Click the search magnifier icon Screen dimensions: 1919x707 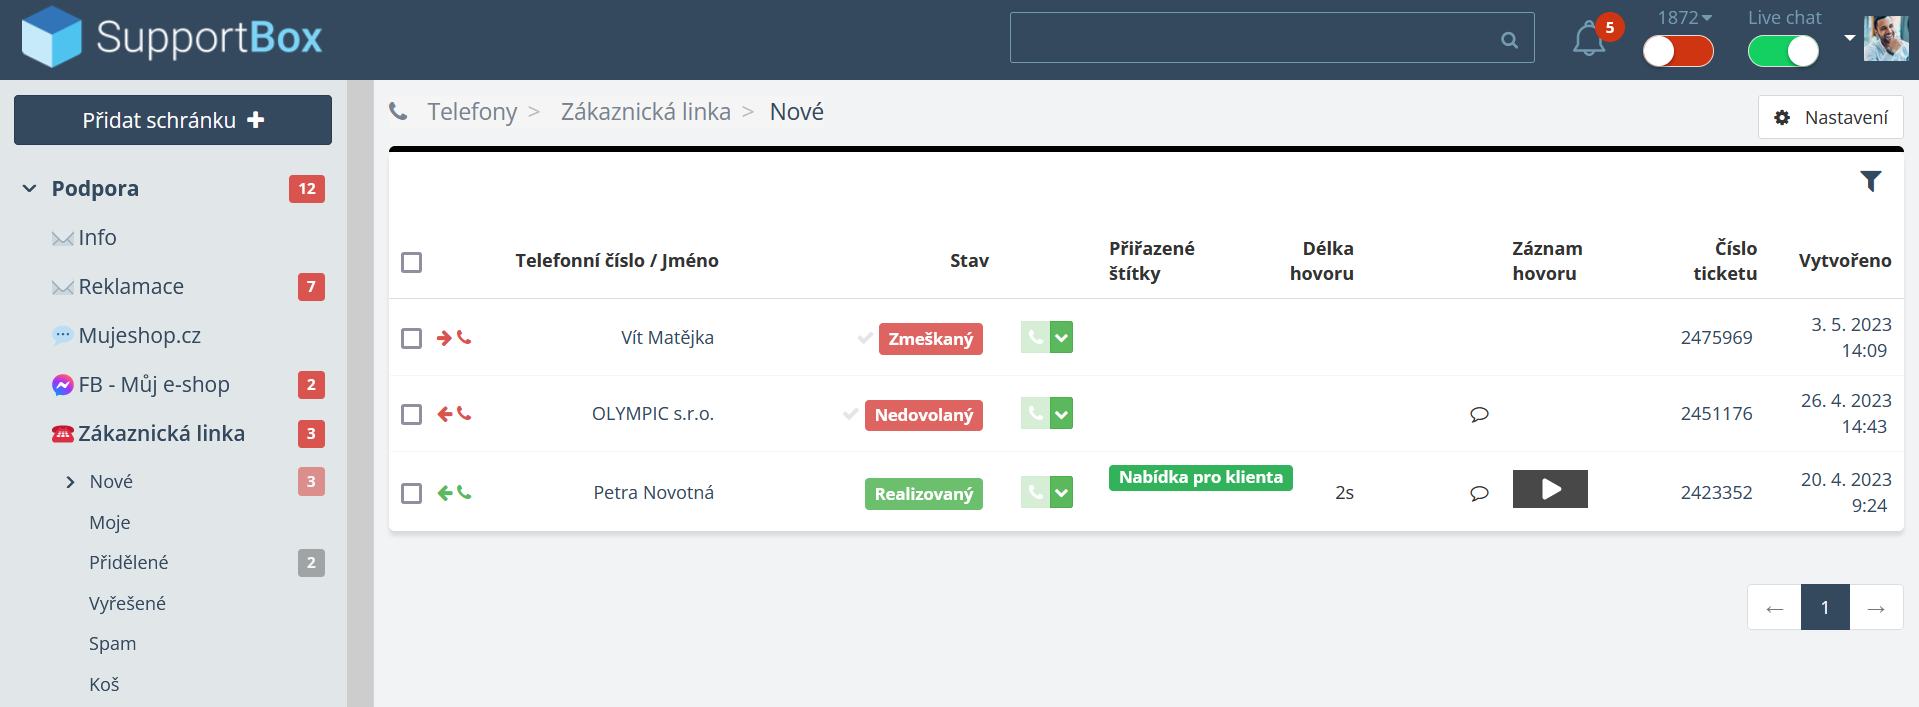tap(1510, 40)
